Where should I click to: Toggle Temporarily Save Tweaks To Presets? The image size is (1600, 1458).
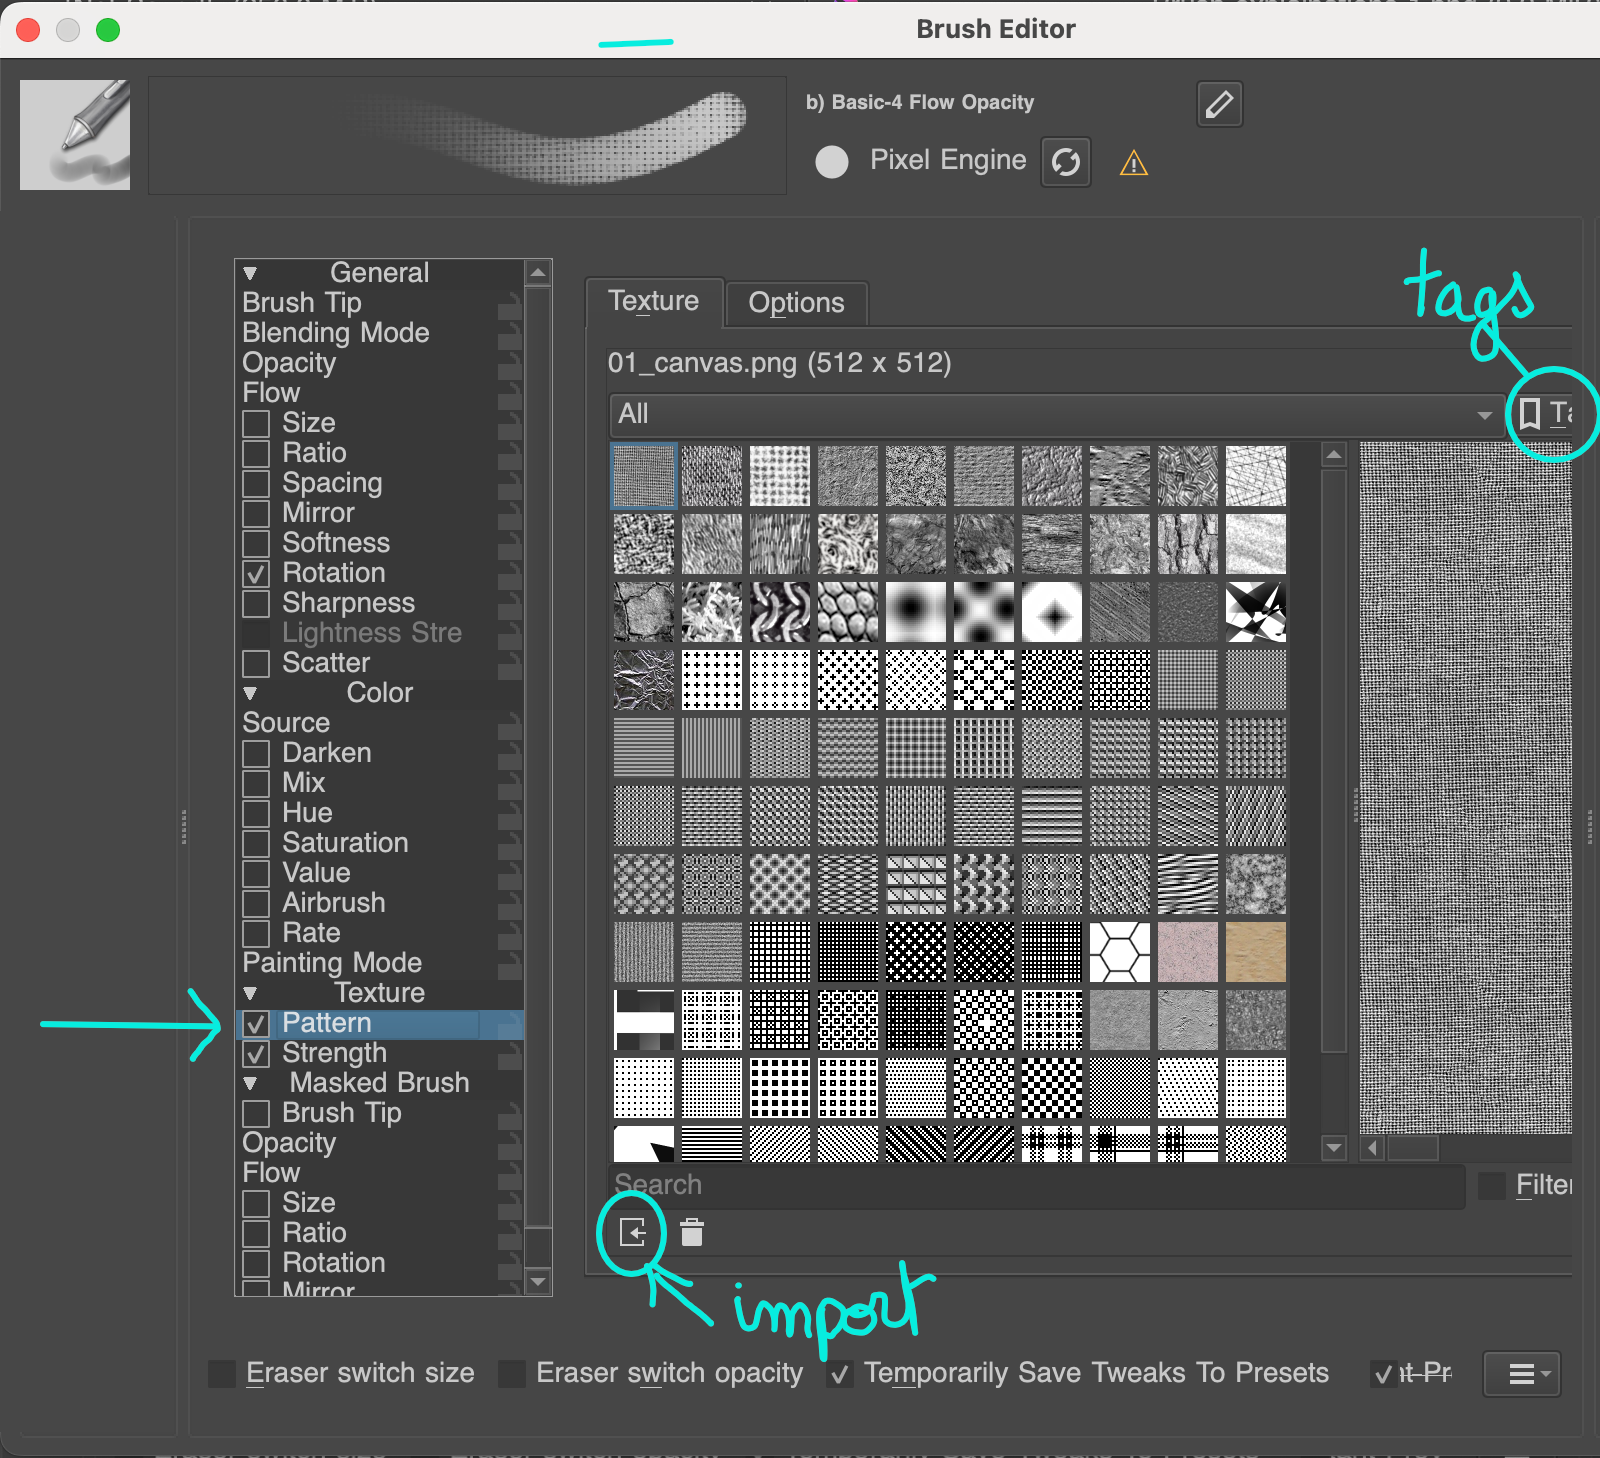click(x=840, y=1375)
